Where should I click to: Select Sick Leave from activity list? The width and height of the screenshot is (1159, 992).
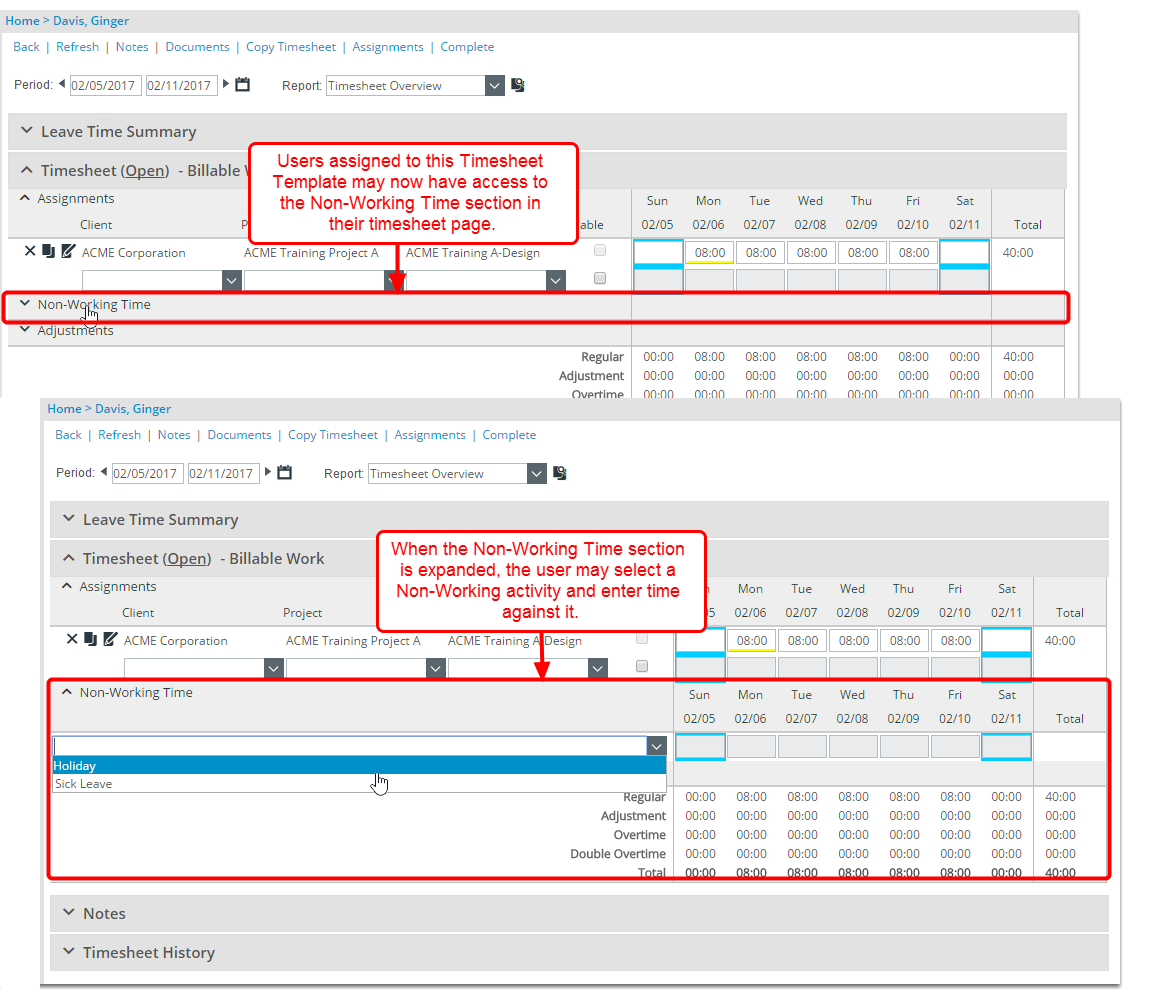(359, 784)
